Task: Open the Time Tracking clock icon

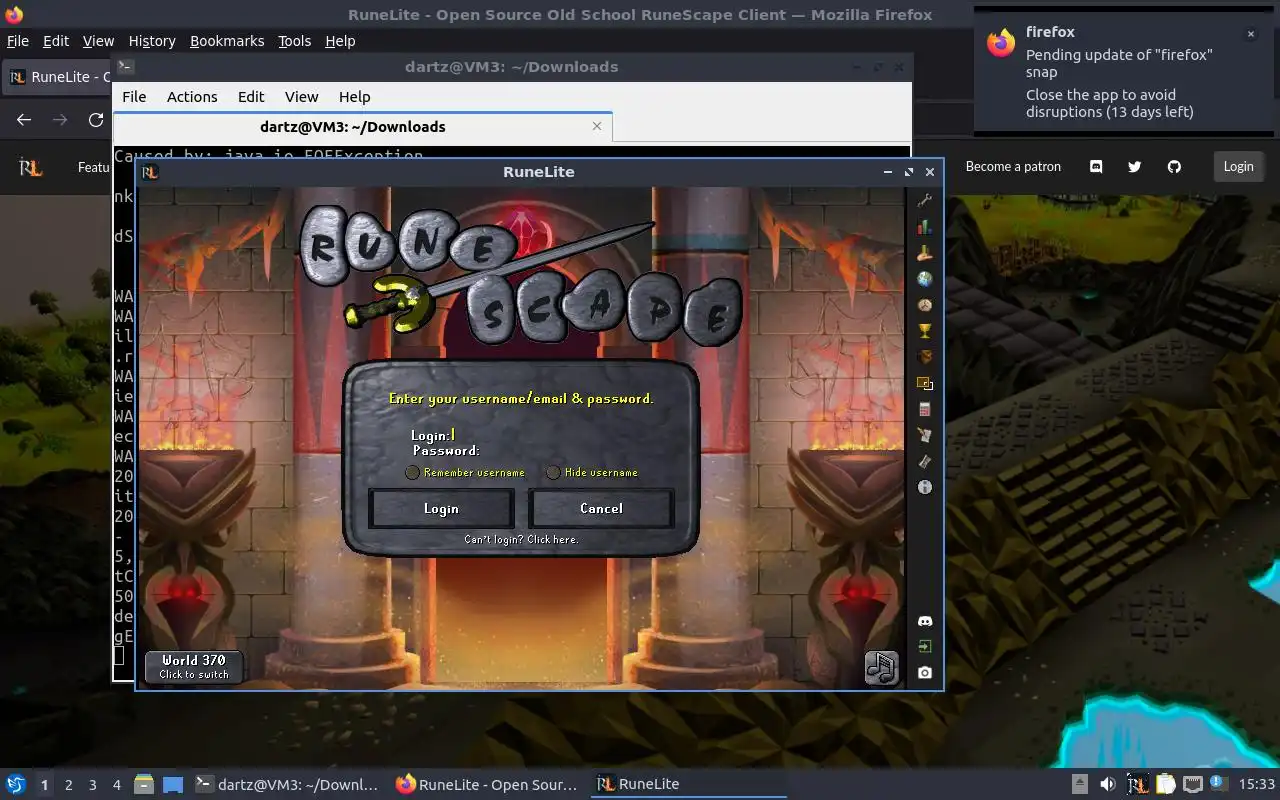Action: 925,305
